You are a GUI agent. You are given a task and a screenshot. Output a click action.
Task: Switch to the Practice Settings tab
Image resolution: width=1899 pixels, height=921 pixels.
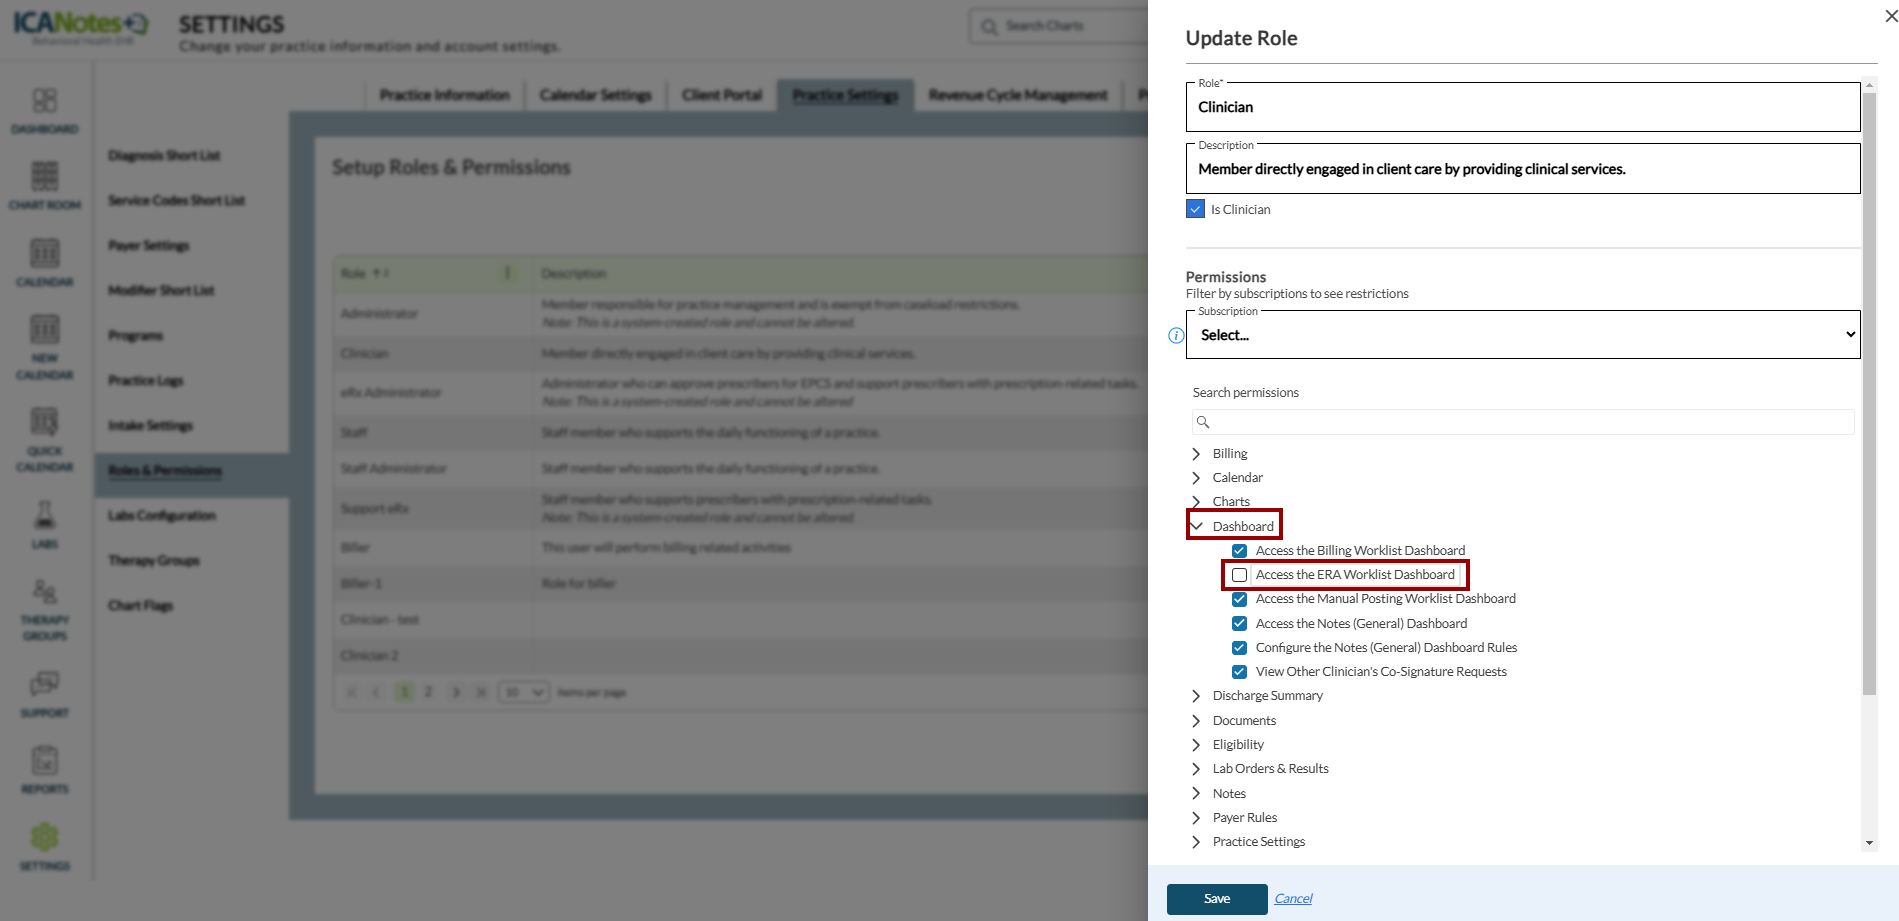[x=846, y=95]
